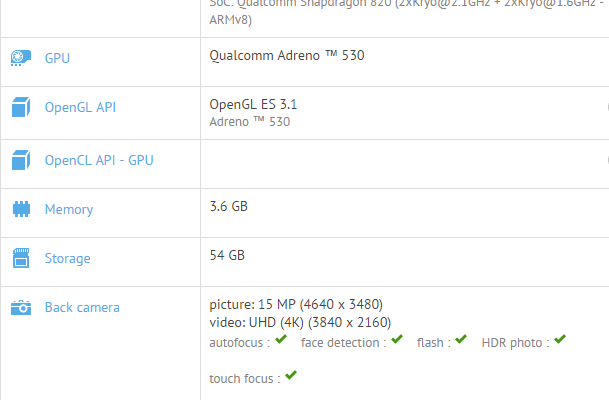Click the Storage label link

[x=67, y=259]
